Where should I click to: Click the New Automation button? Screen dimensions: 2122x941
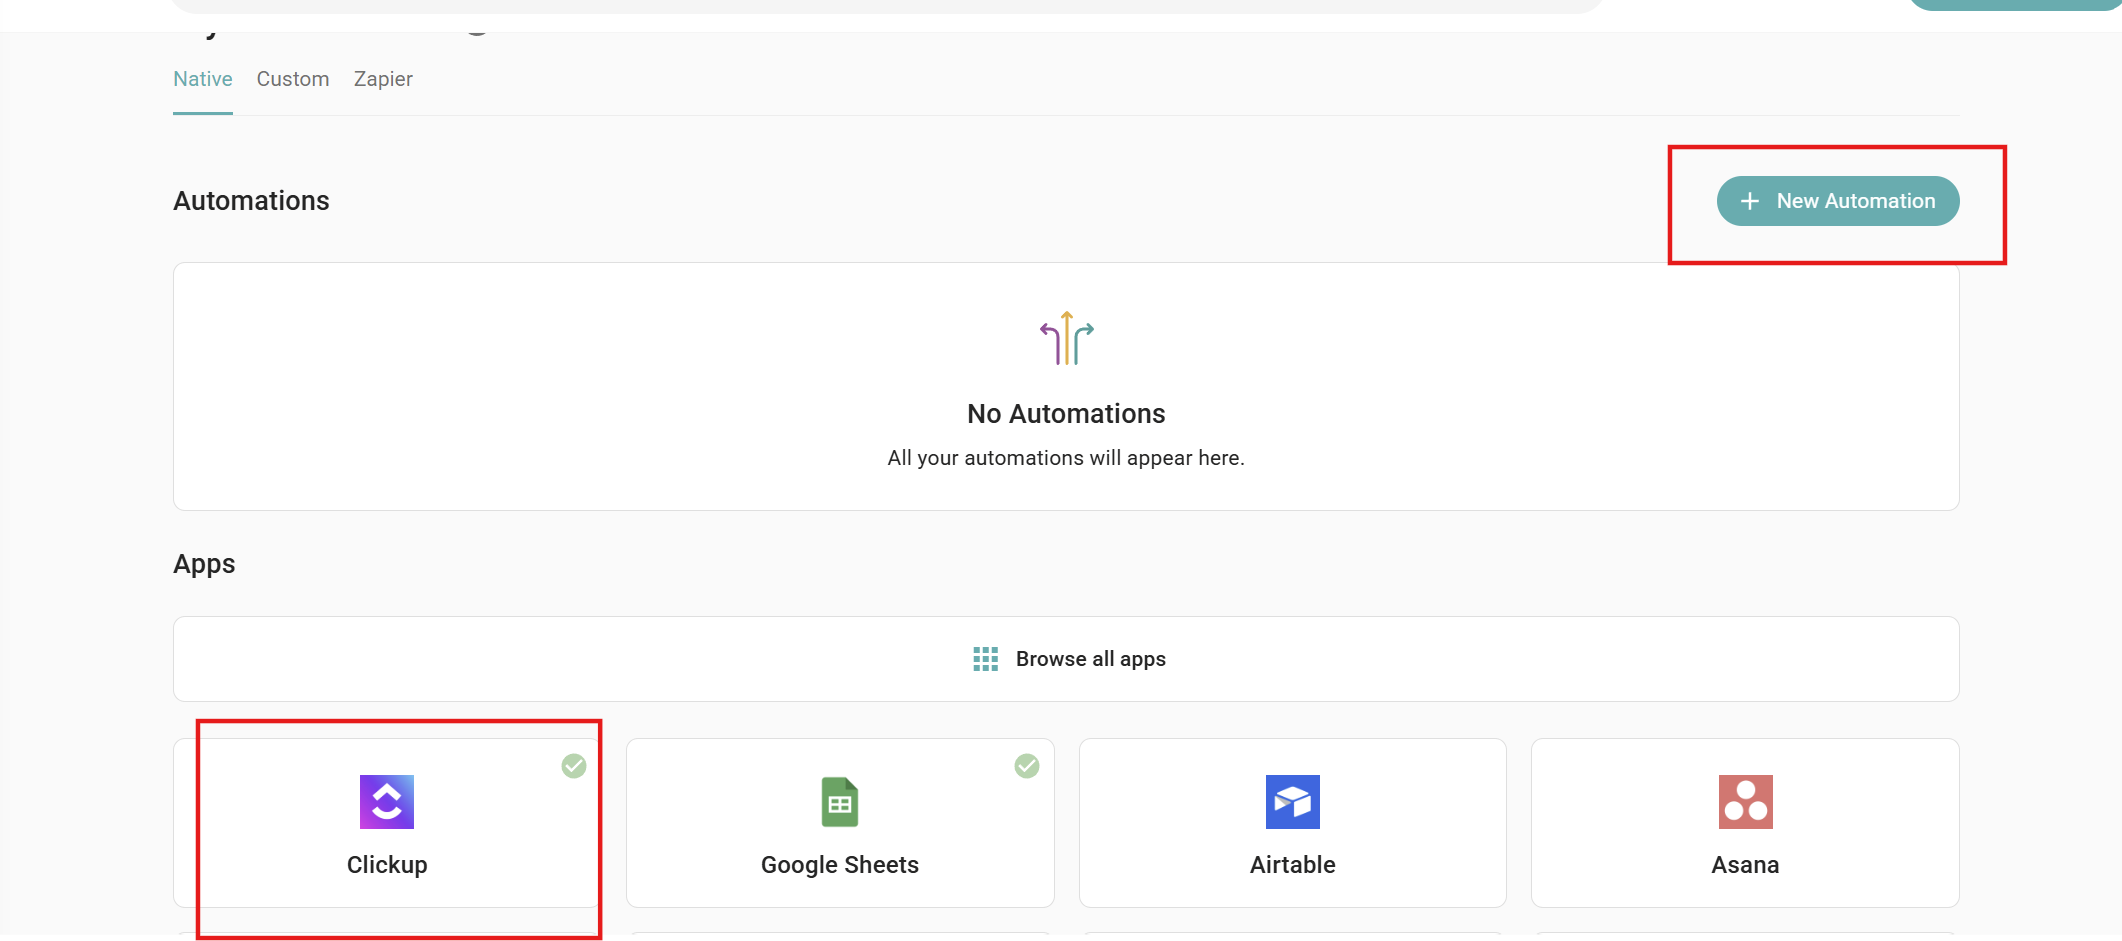1837,201
